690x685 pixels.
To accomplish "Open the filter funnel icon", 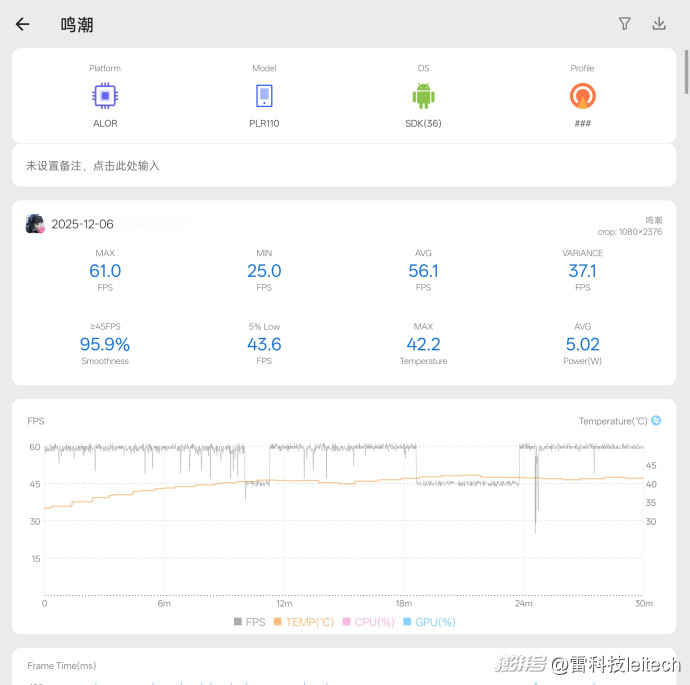I will click(625, 24).
